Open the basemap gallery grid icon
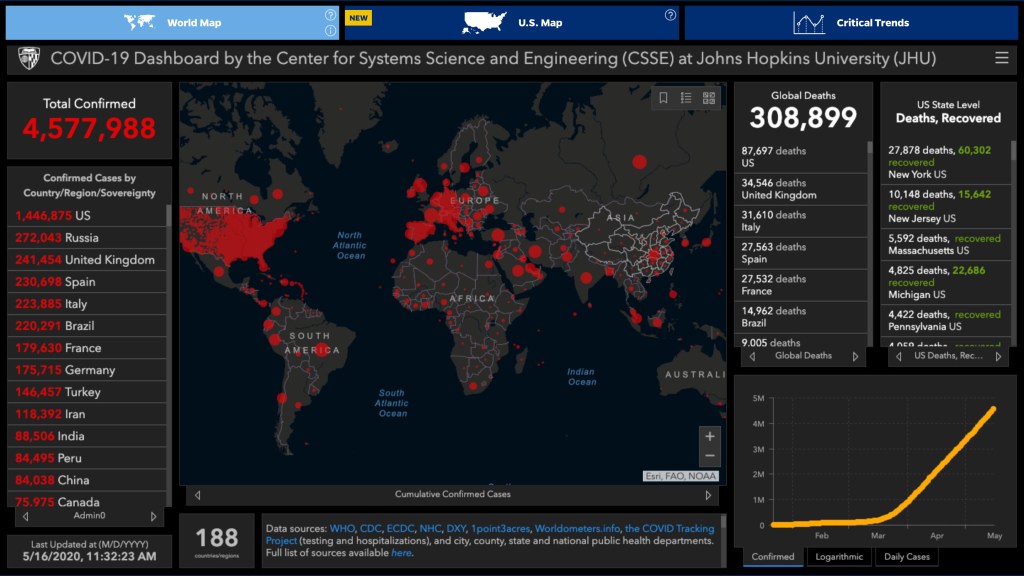Image resolution: width=1024 pixels, height=576 pixels. tap(709, 98)
